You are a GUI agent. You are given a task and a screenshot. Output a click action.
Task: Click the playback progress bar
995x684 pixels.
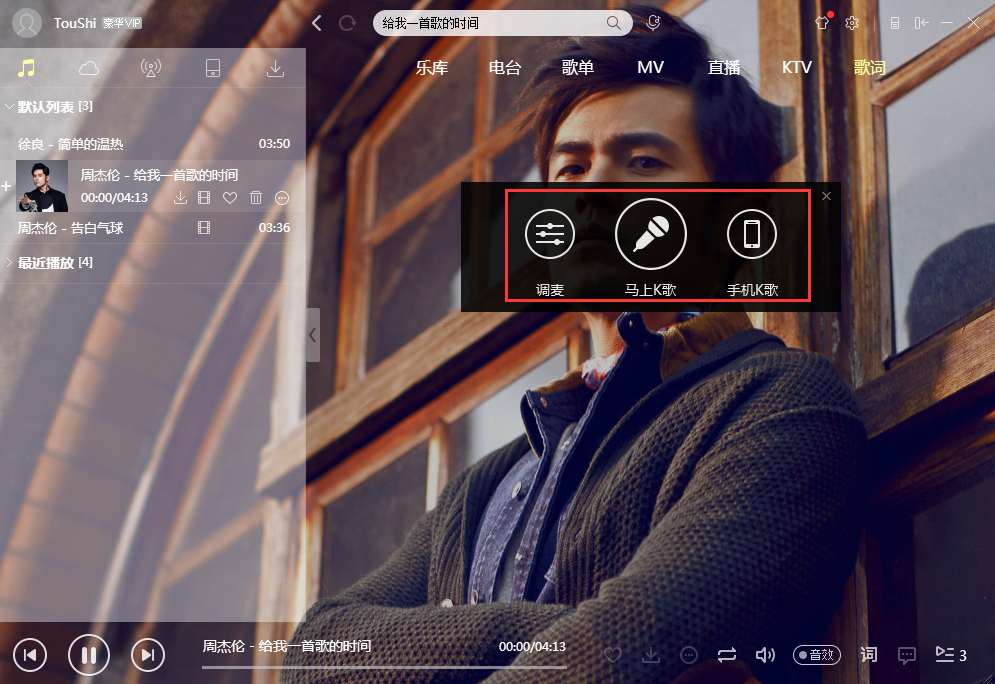(384, 666)
